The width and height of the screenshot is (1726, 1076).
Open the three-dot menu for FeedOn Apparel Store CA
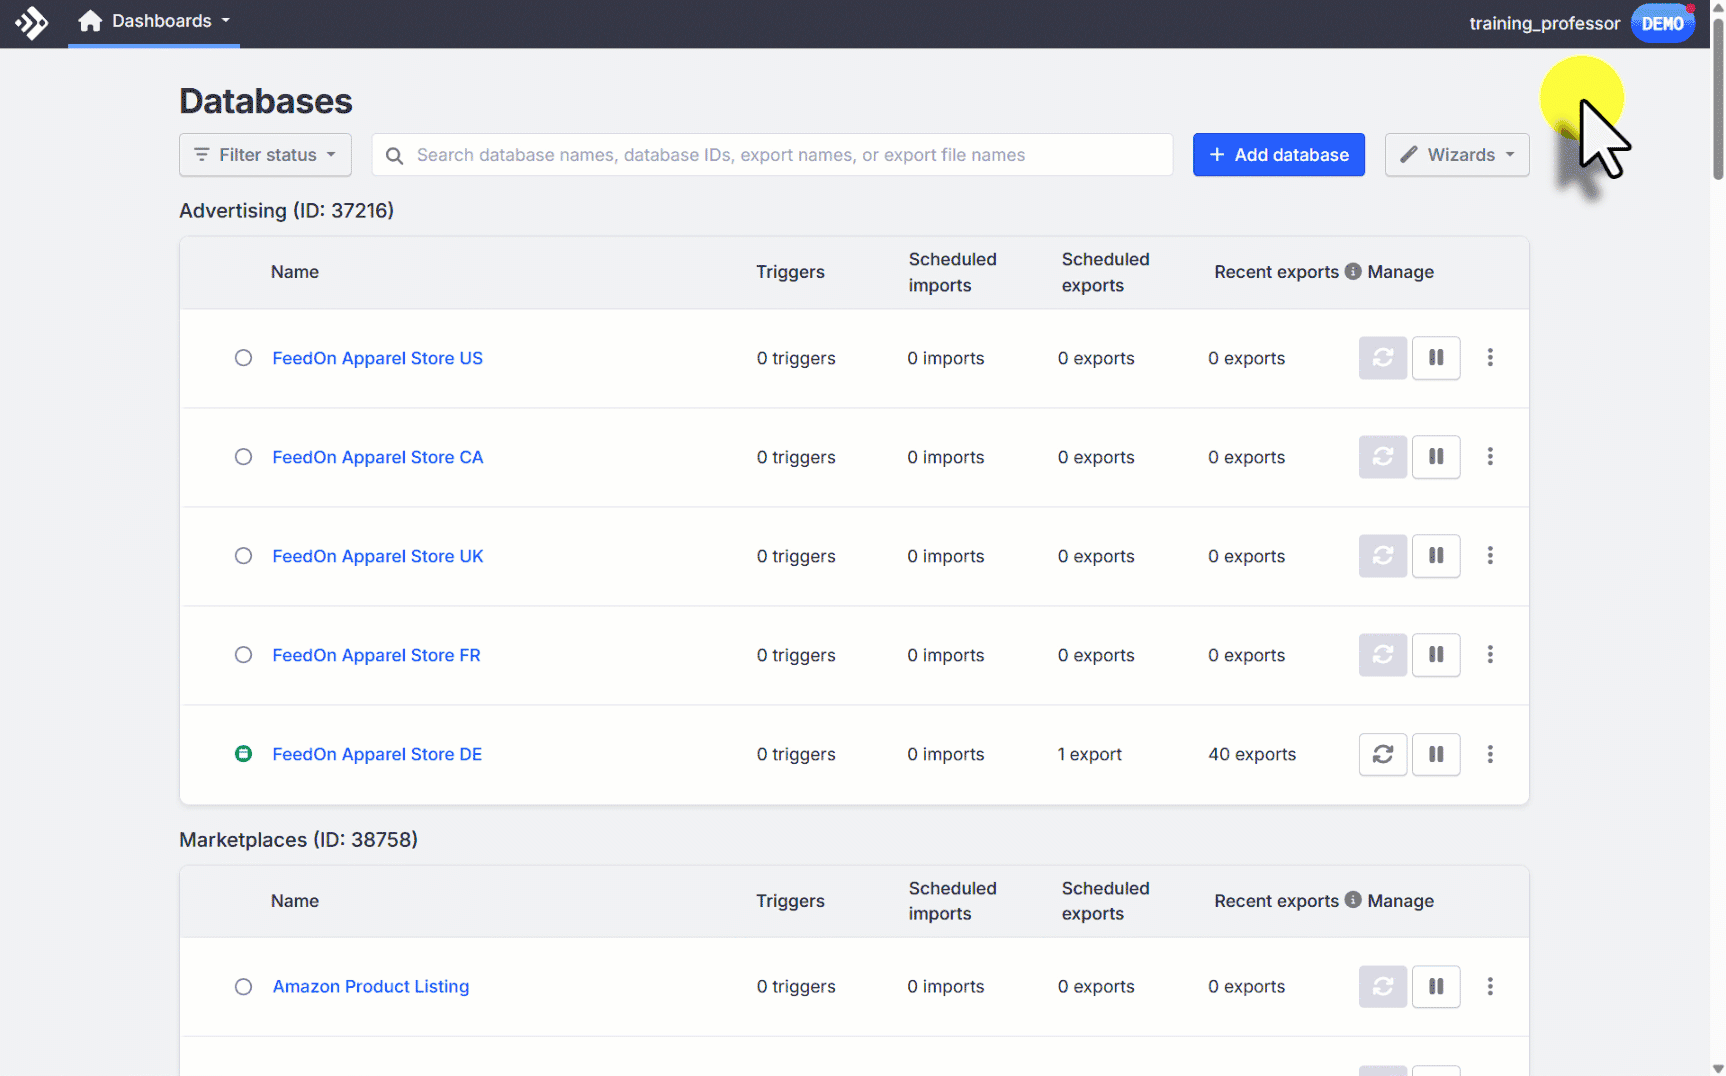coord(1490,457)
